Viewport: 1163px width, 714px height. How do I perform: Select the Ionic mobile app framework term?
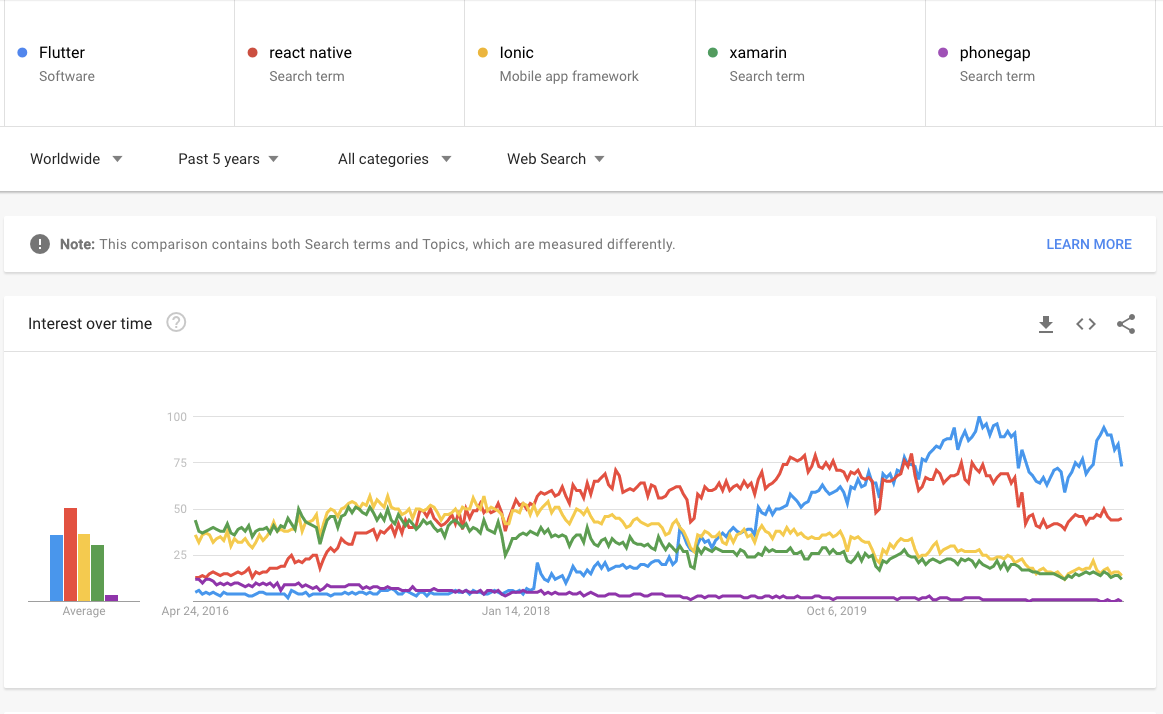[x=579, y=63]
